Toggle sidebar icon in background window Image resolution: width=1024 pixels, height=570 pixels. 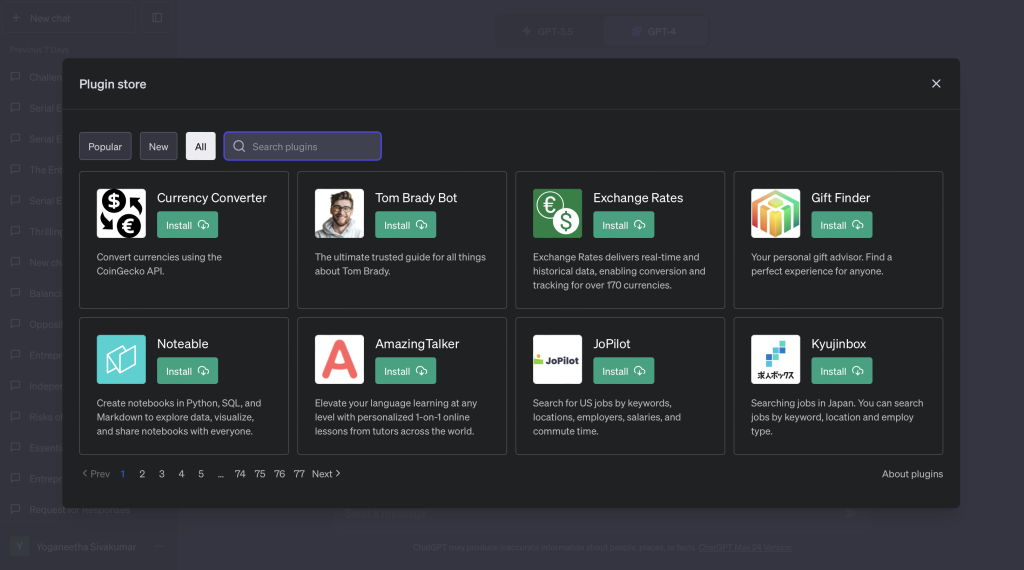(157, 18)
